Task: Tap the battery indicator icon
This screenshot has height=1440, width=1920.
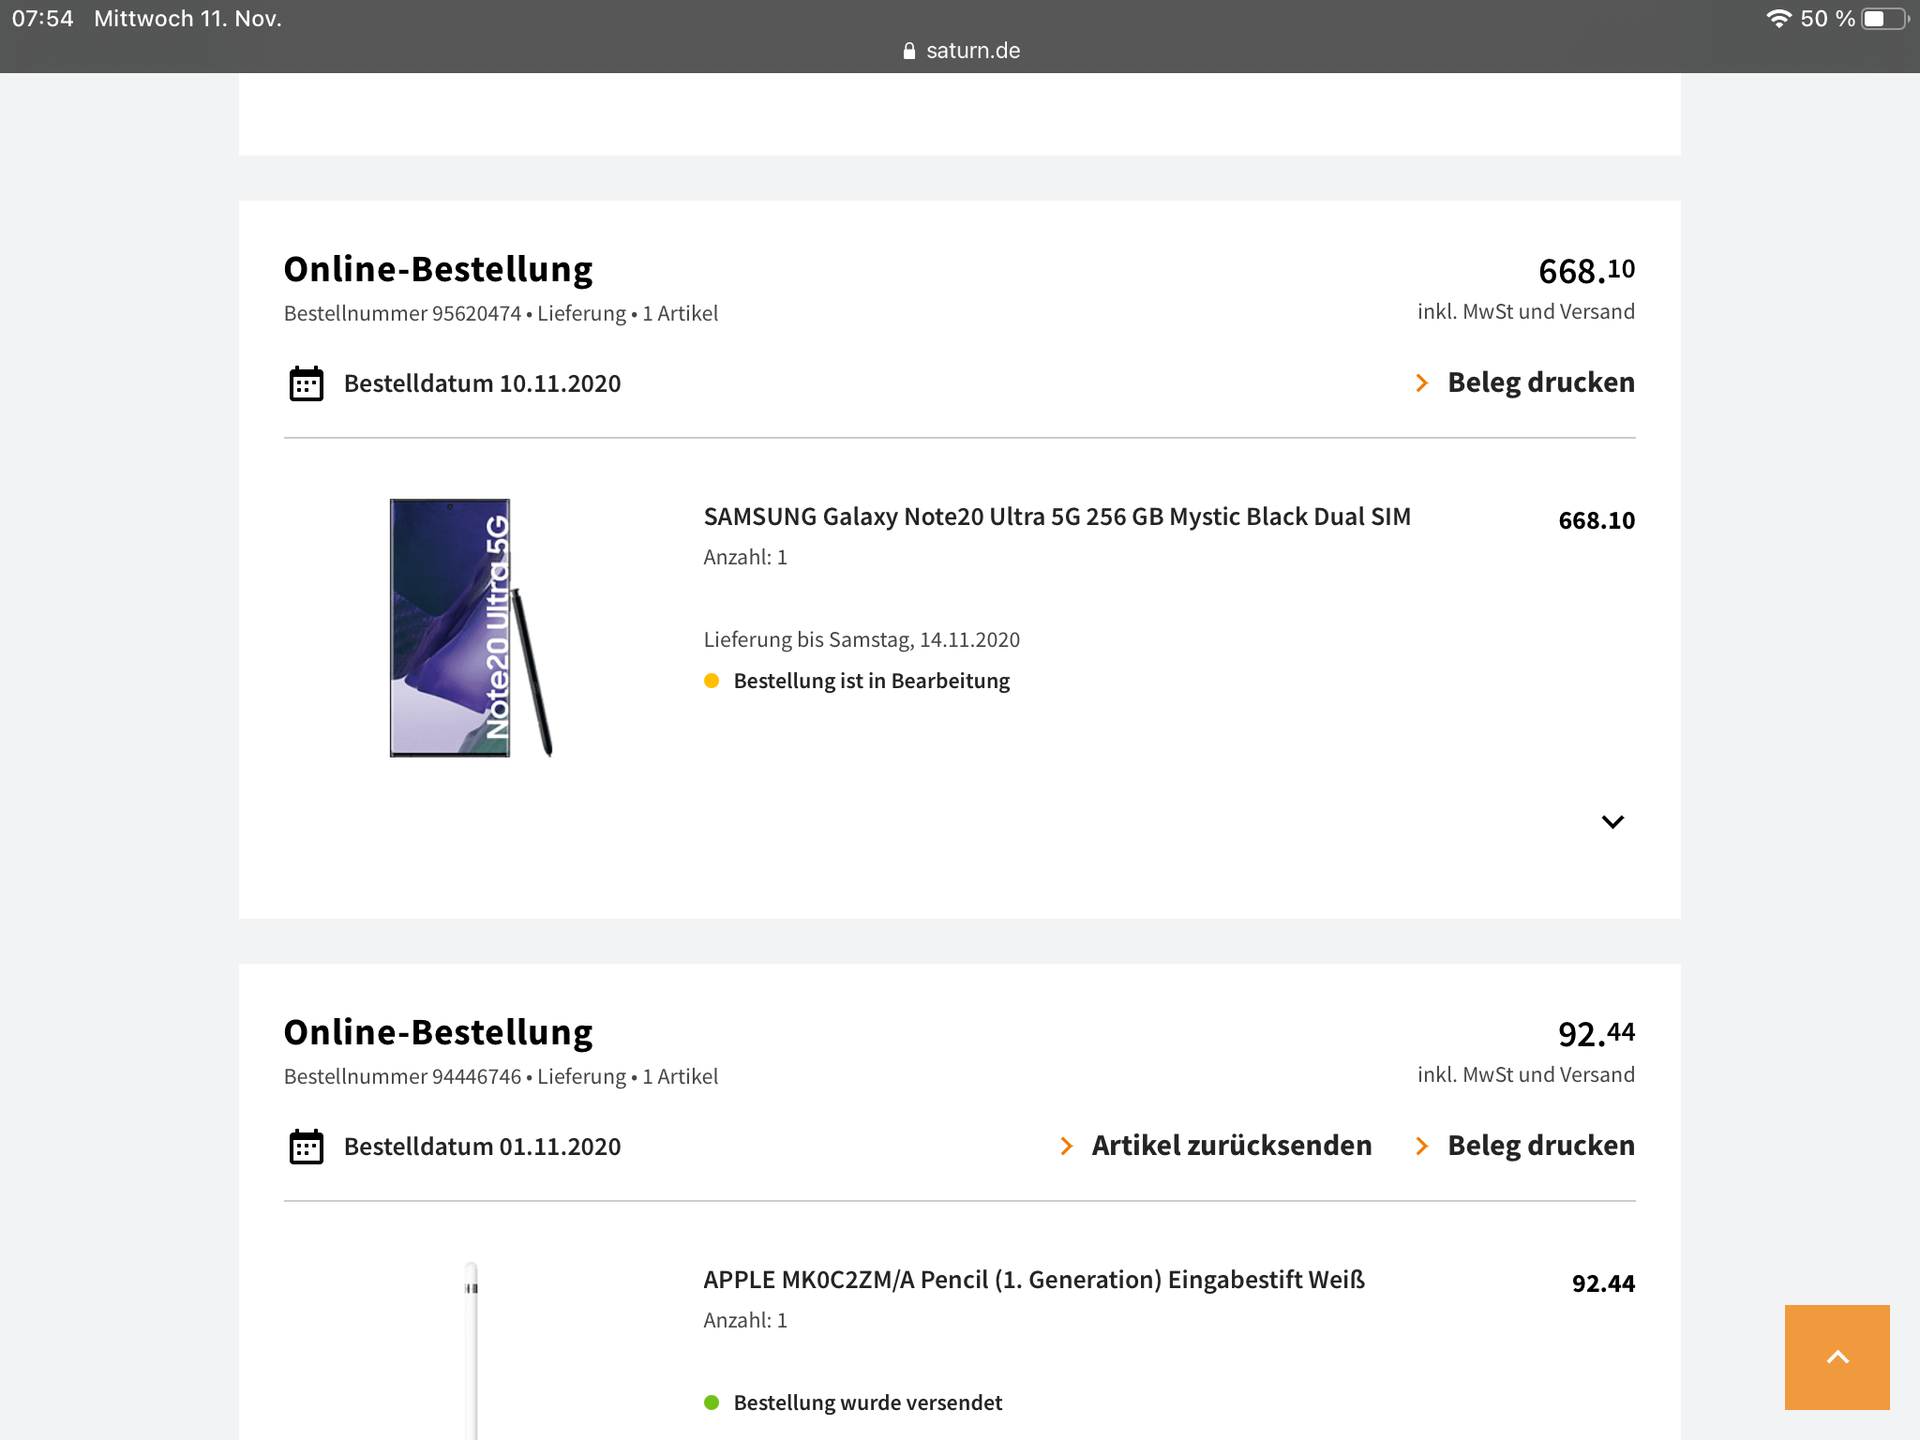Action: click(1884, 19)
